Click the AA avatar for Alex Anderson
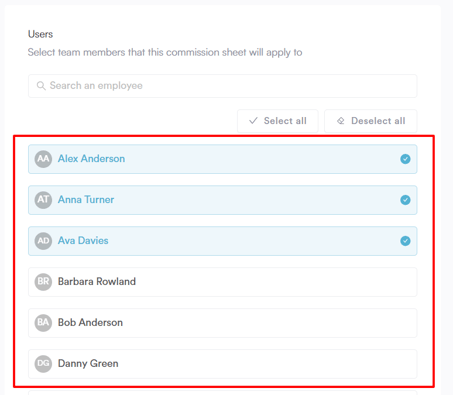 coord(43,159)
